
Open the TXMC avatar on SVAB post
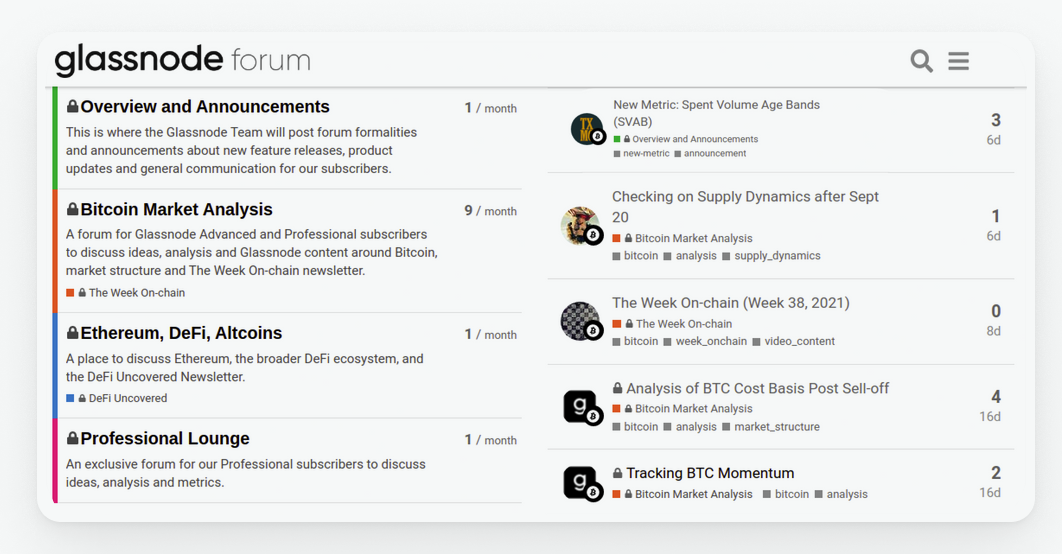[x=587, y=129]
